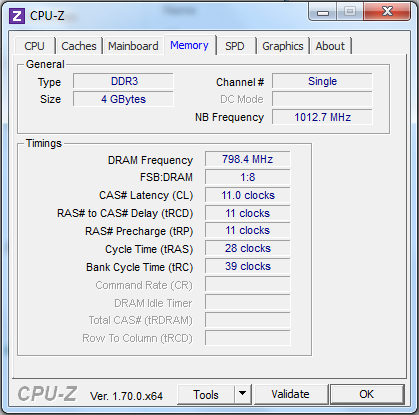The width and height of the screenshot is (419, 415).
Task: Select the Memory tab
Action: click(x=189, y=45)
